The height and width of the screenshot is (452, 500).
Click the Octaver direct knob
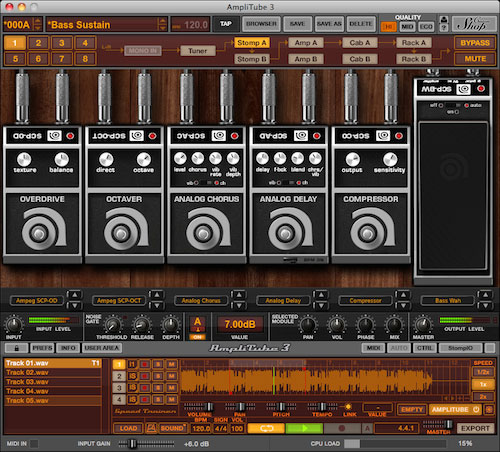click(x=106, y=159)
